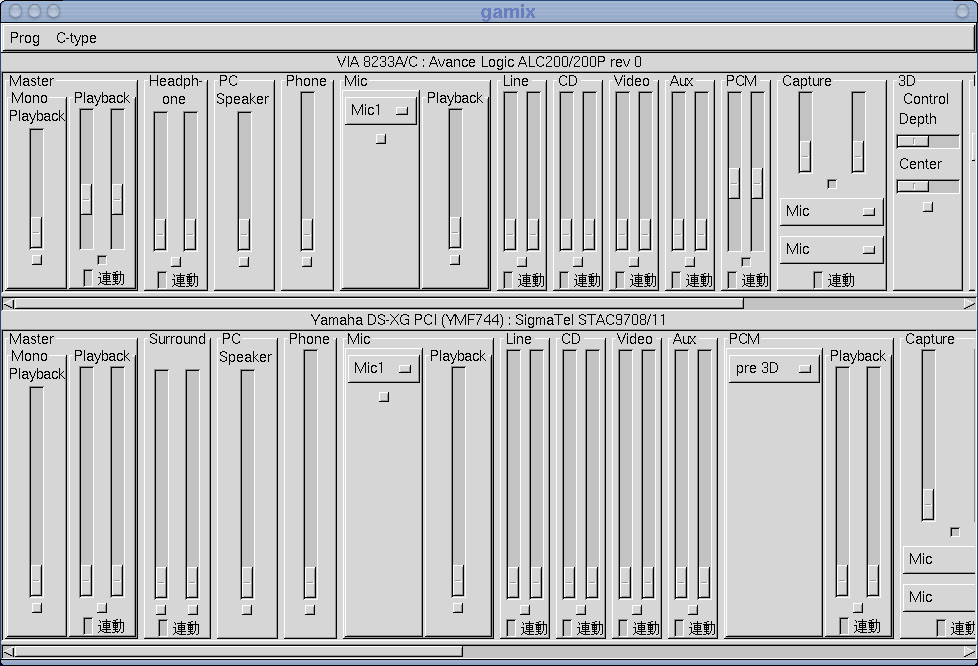Open the C-type menu
The width and height of the screenshot is (978, 666).
(x=76, y=38)
